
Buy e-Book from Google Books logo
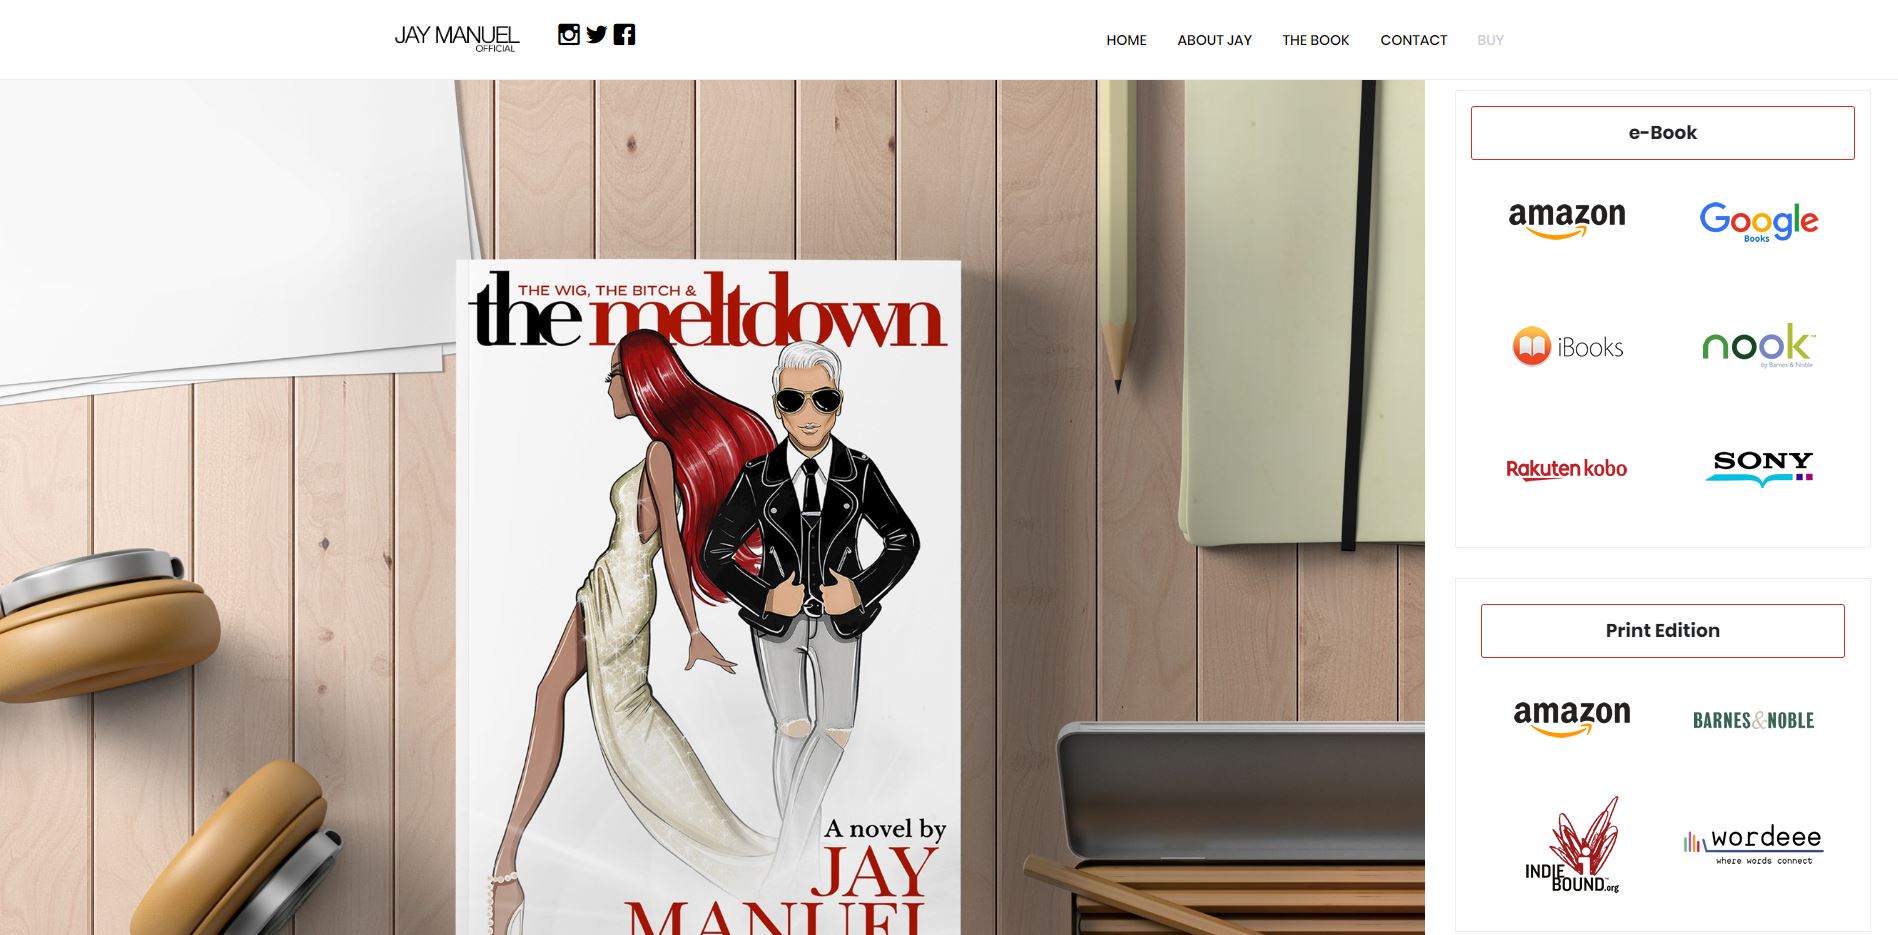tap(1759, 222)
